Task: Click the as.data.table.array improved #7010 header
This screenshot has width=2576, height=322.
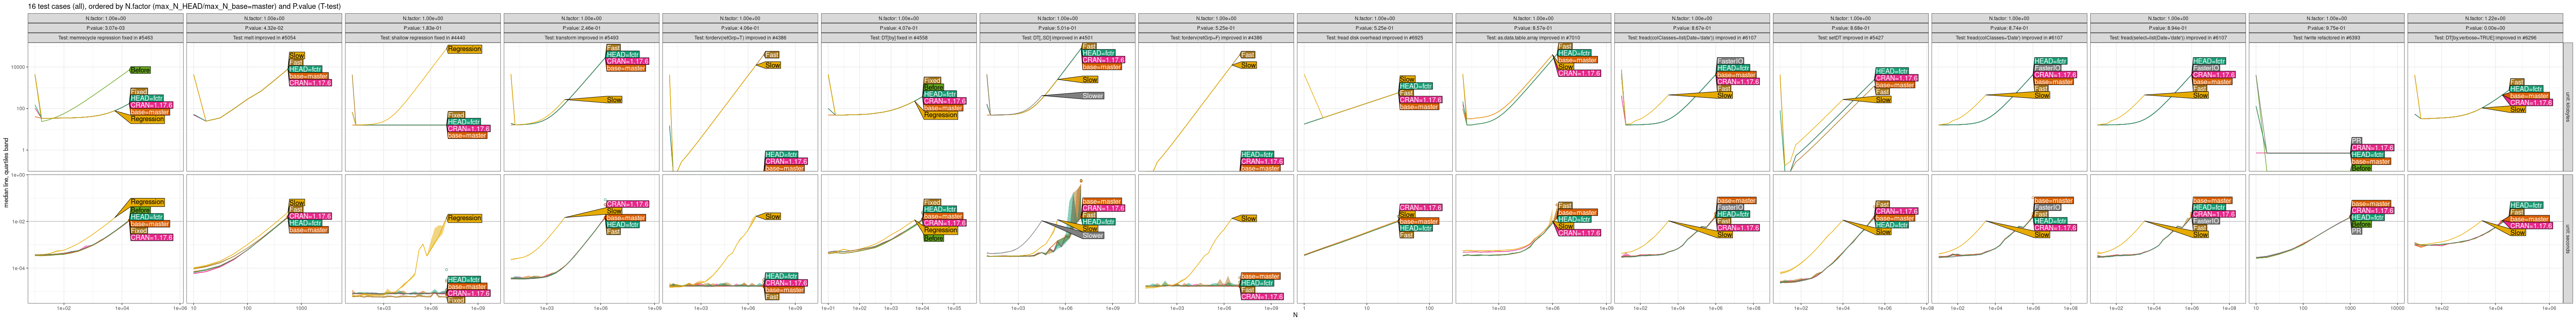Action: (x=1532, y=38)
